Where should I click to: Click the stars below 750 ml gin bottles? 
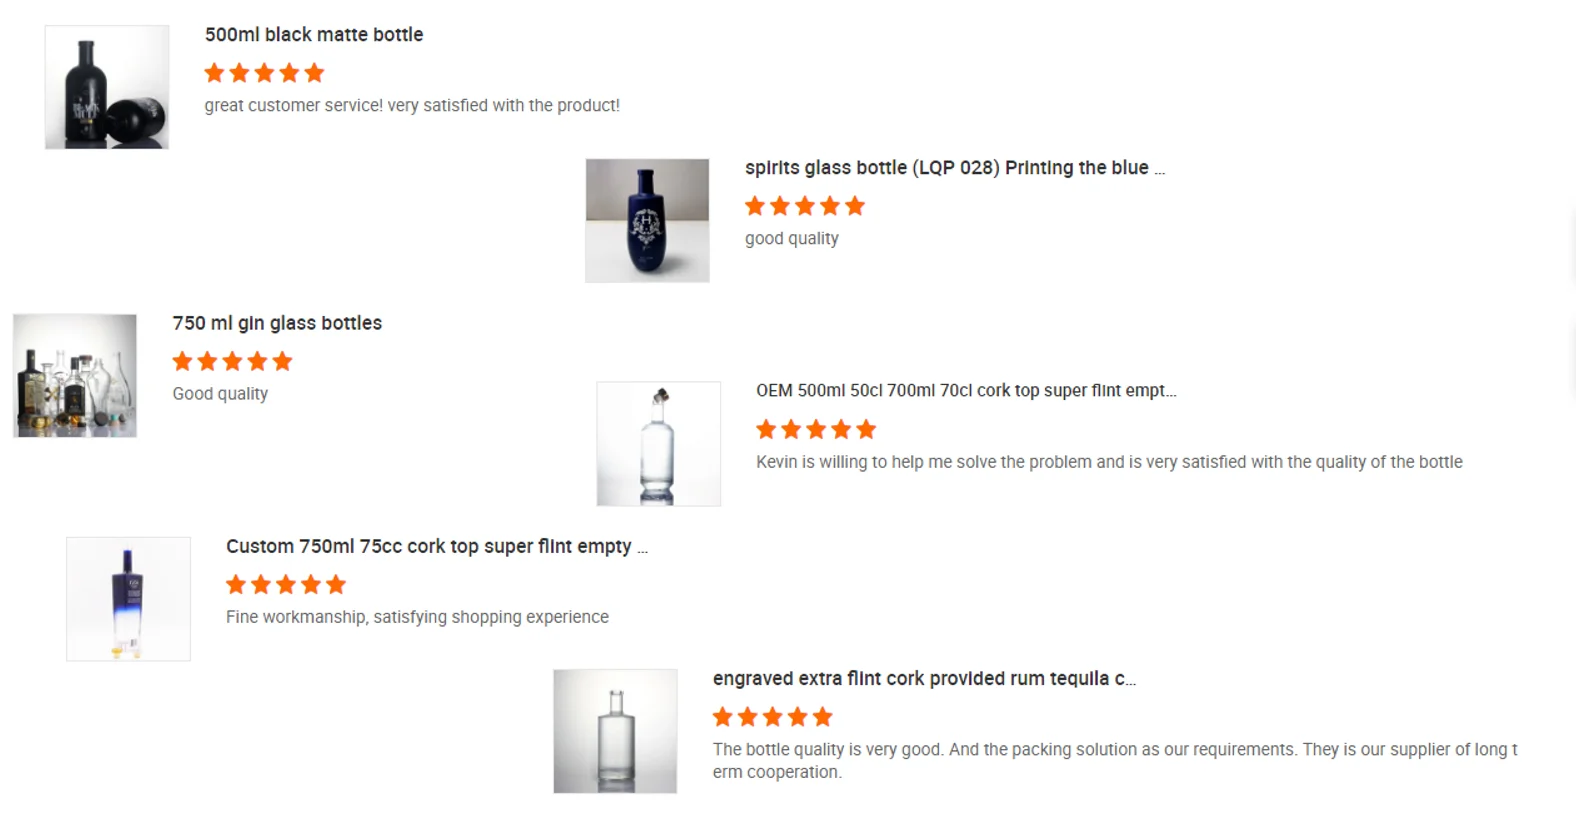click(232, 361)
